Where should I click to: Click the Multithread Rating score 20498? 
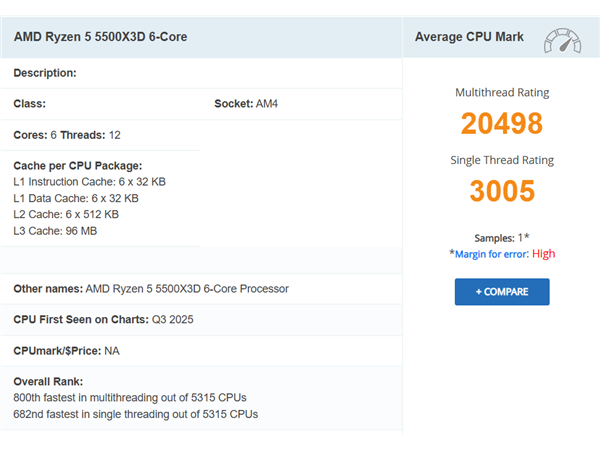[x=502, y=124]
